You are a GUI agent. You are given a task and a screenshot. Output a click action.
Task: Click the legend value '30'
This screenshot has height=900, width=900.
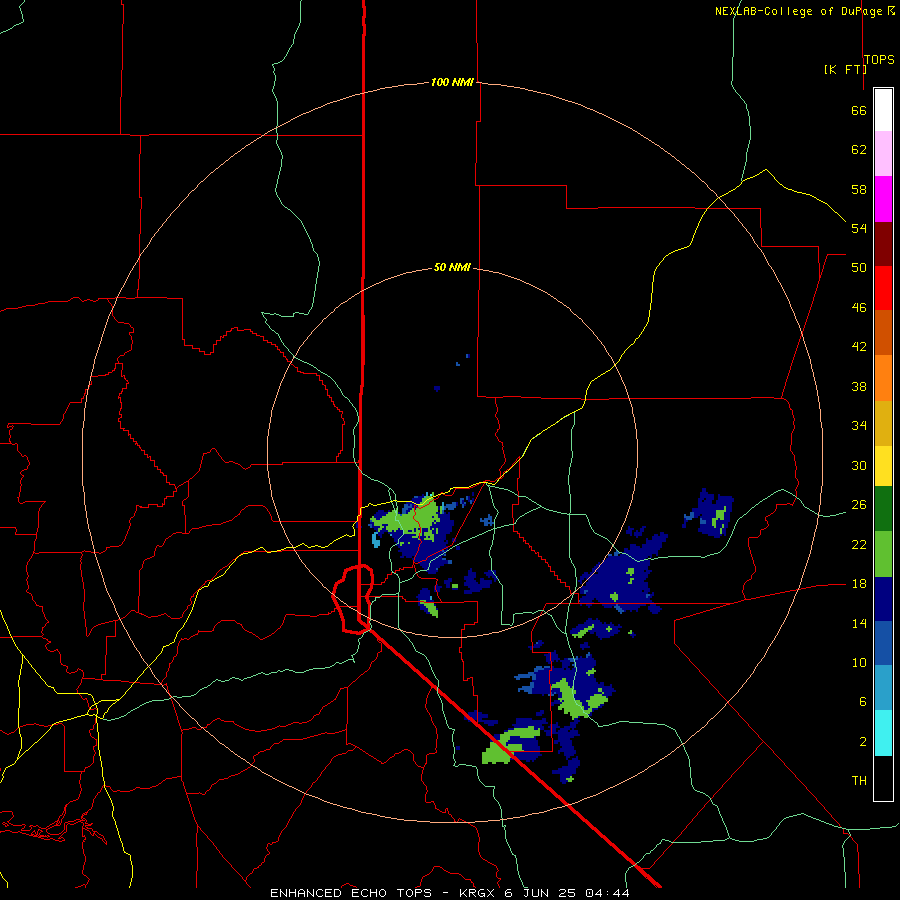(x=859, y=465)
